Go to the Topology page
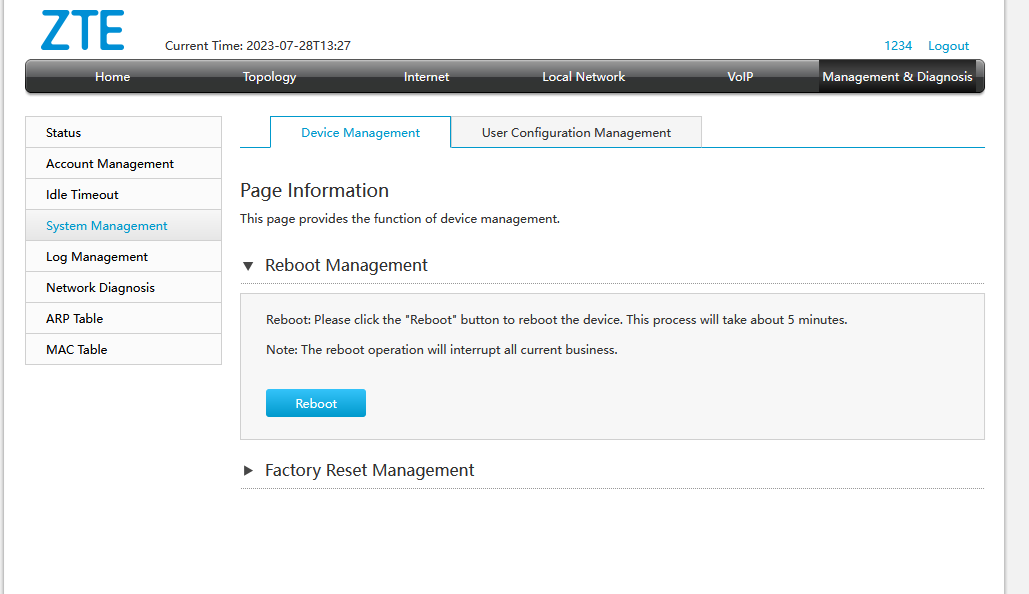 tap(269, 77)
